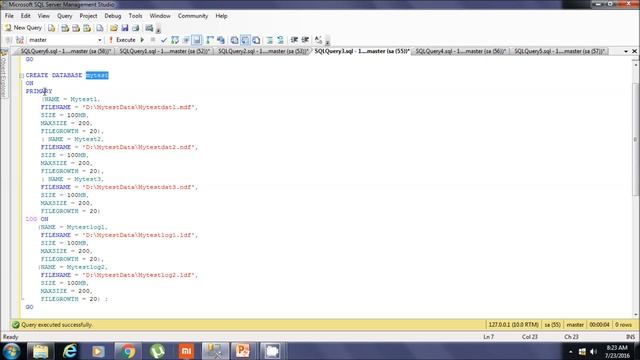Toggle Include Actual Execution Plan
Image resolution: width=640 pixels, height=360 pixels.
point(210,40)
